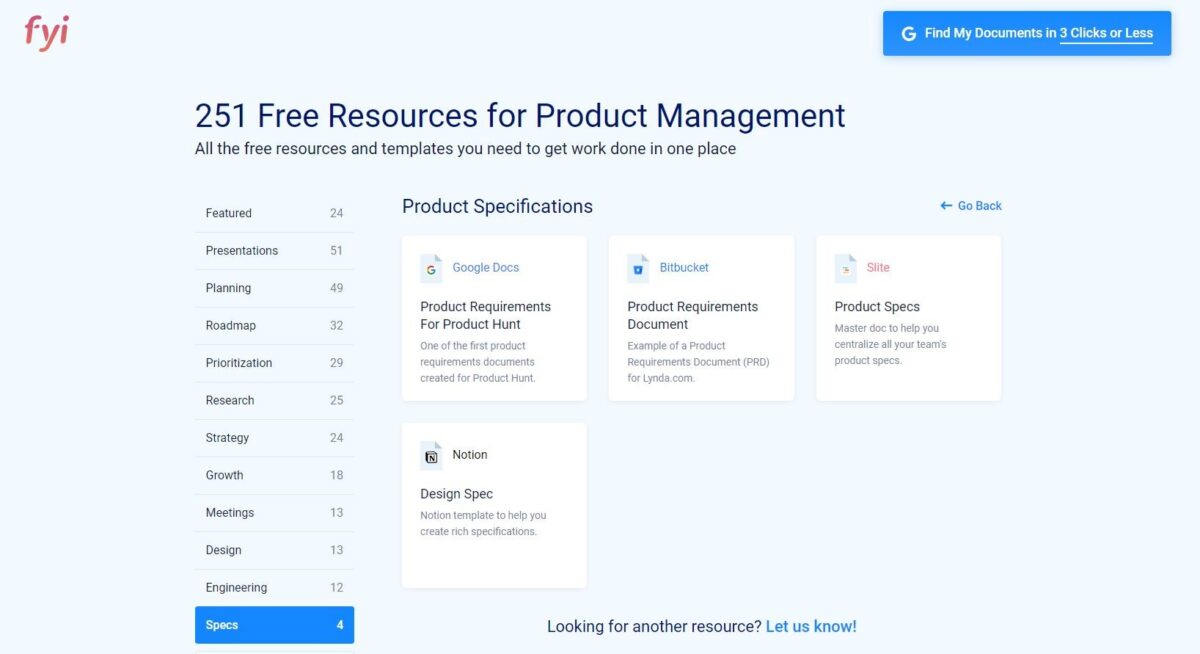Click description 'Notion template to help you create'
Screen dimensions: 1200x654
483,523
